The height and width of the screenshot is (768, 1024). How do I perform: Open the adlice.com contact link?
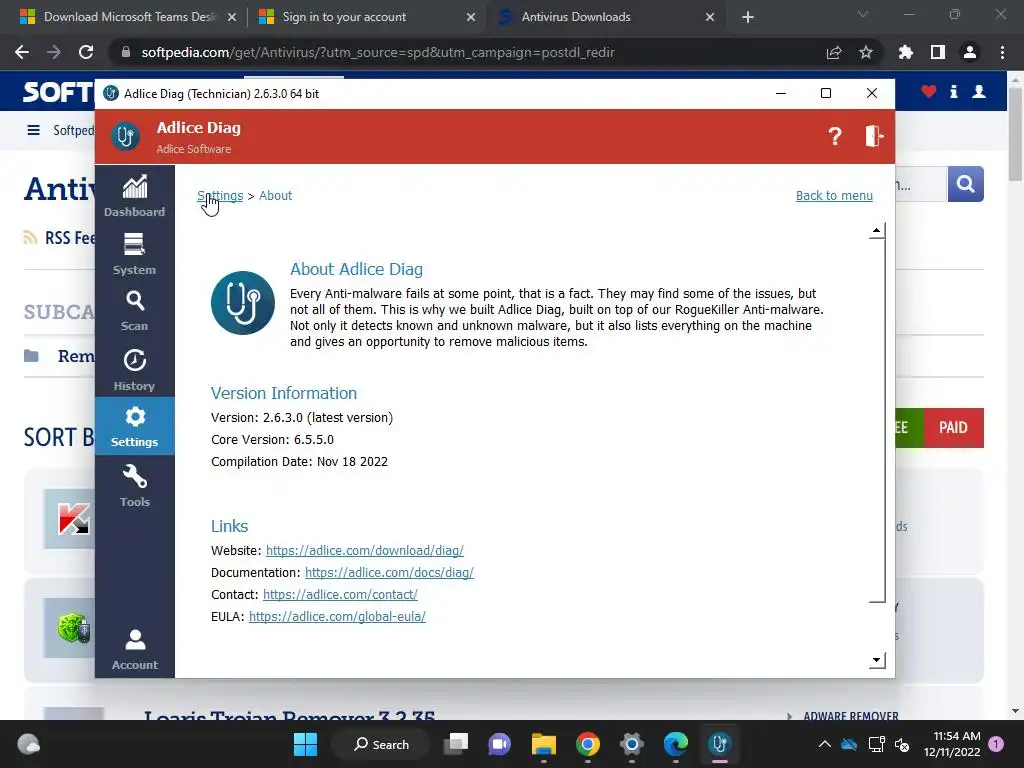pyautogui.click(x=340, y=595)
